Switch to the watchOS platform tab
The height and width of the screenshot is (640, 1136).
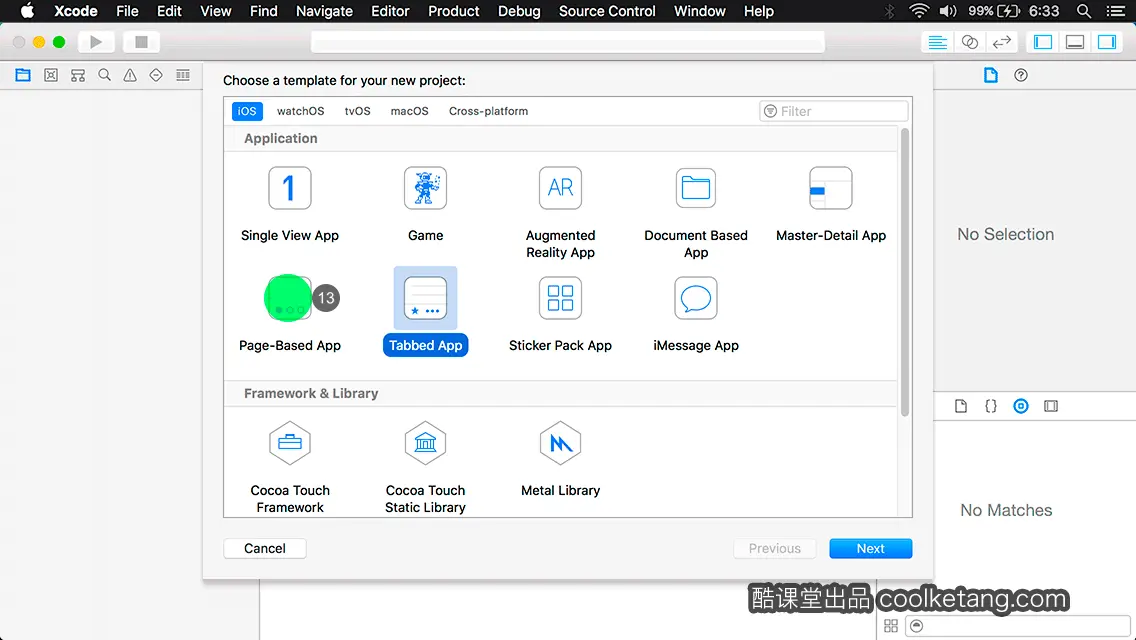[301, 111]
